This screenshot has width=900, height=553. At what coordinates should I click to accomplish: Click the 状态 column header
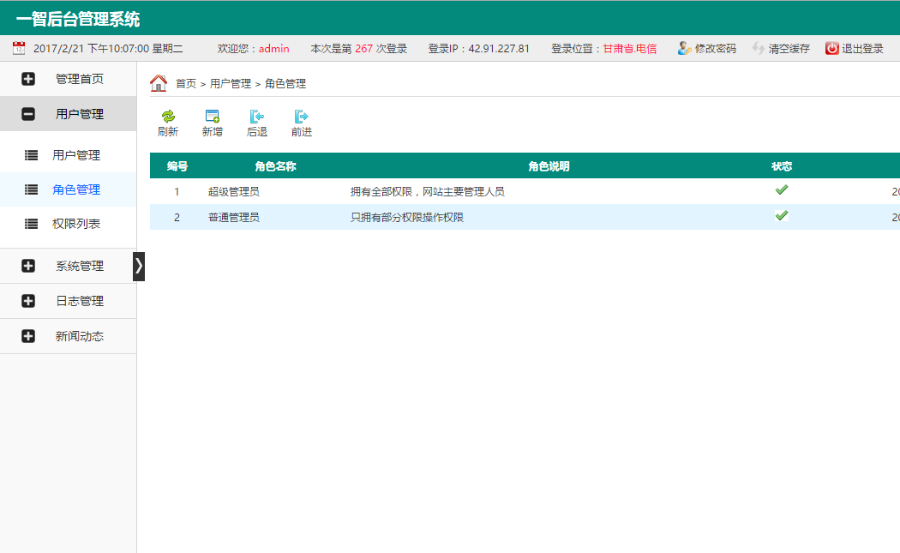pos(782,167)
